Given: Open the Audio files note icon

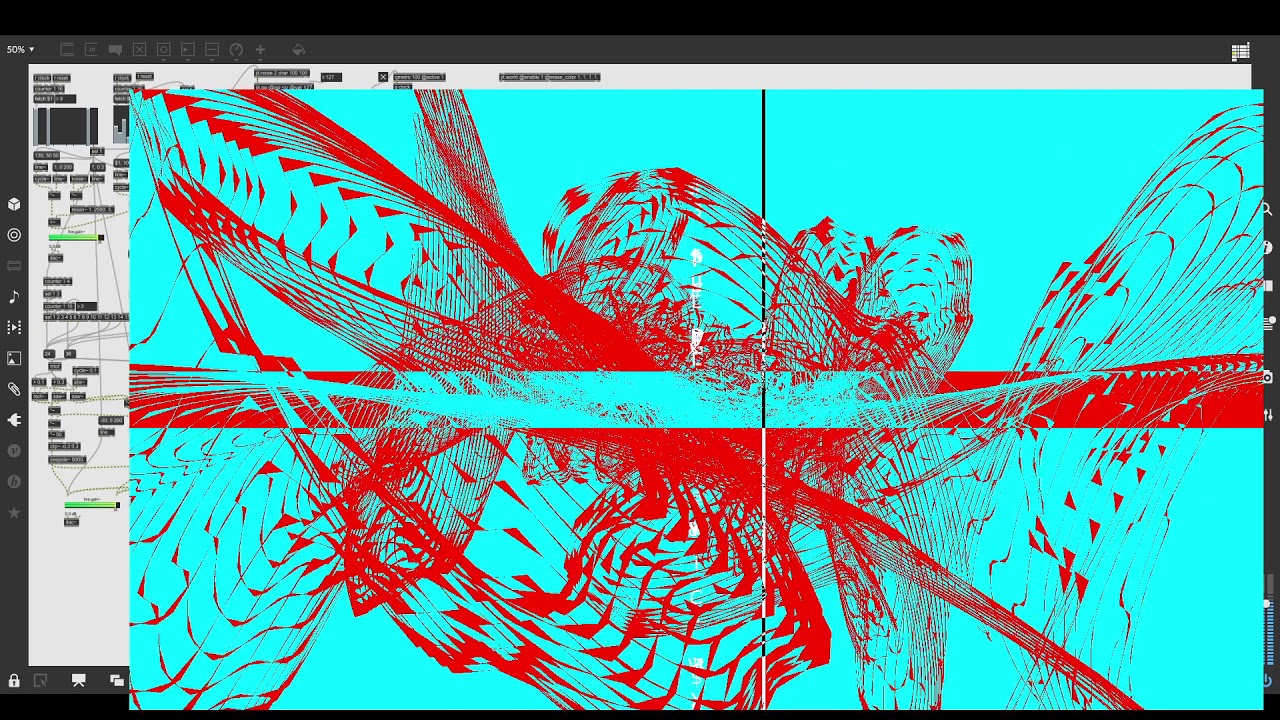Looking at the screenshot, I should 14,297.
